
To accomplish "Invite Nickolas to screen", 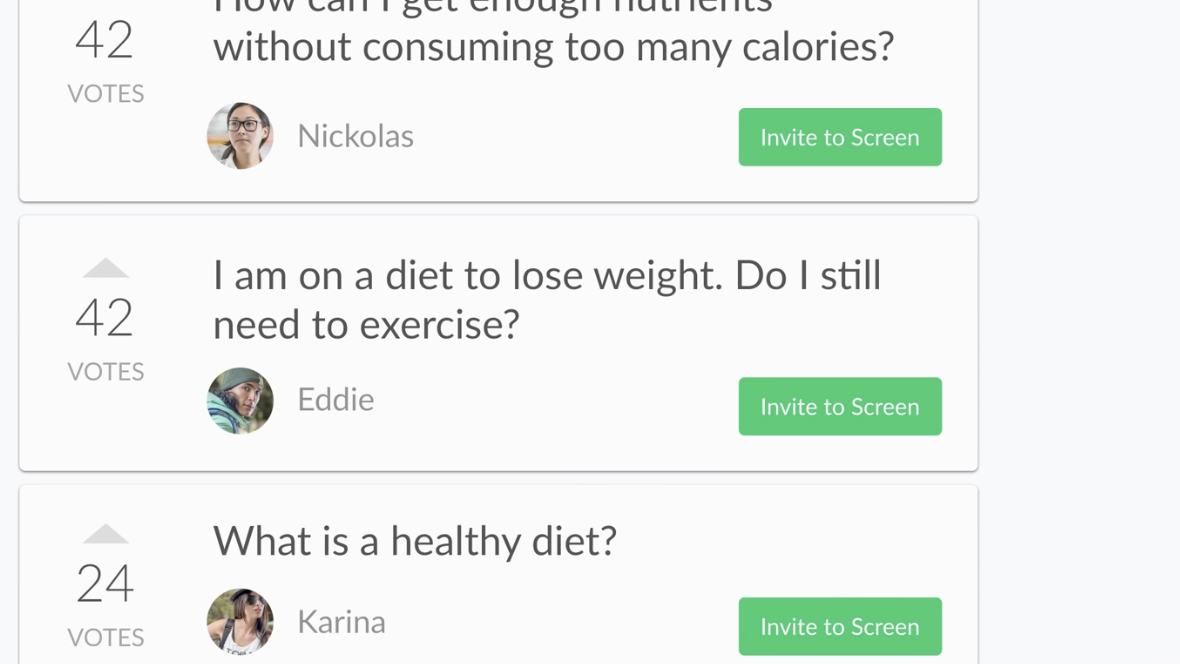I will pyautogui.click(x=839, y=137).
